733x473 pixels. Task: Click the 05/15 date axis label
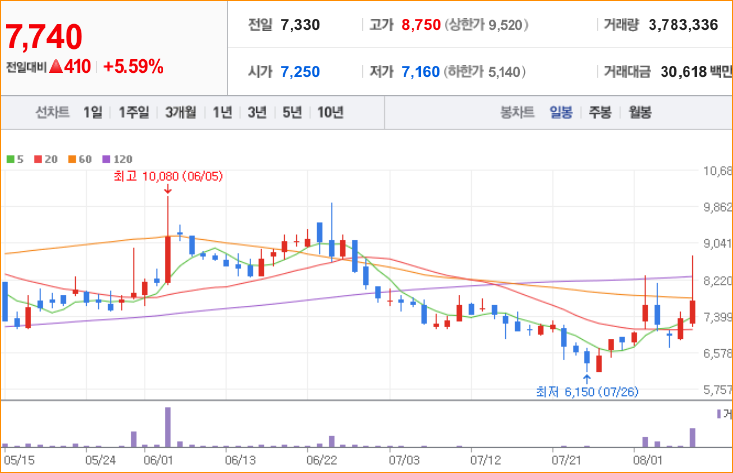pos(19,460)
